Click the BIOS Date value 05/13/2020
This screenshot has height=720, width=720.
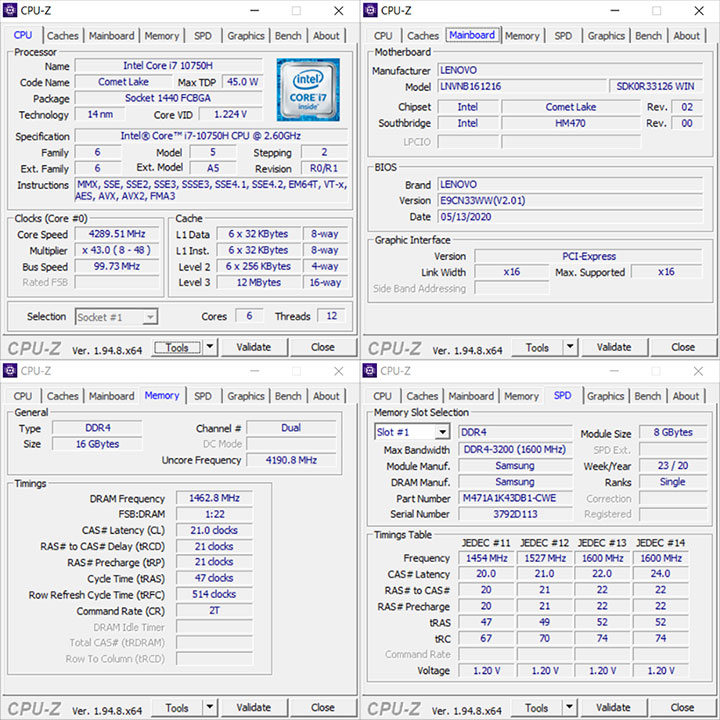coord(570,217)
